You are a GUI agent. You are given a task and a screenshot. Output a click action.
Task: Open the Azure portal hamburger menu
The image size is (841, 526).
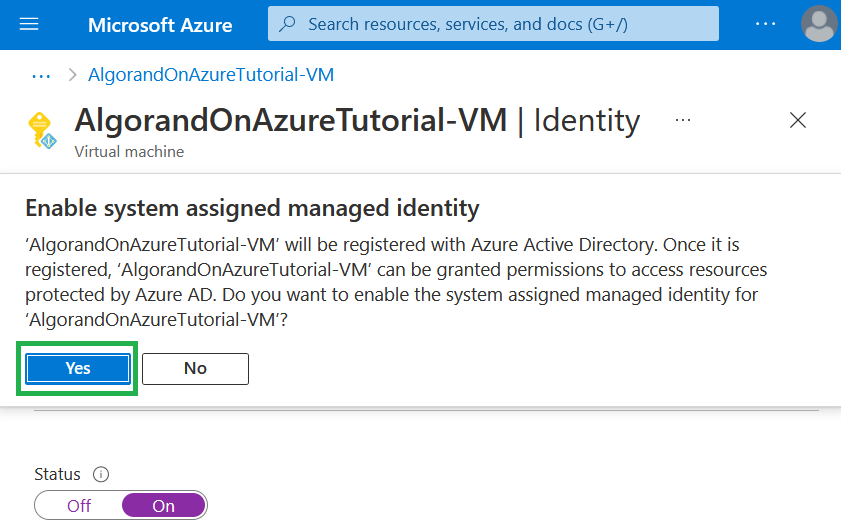click(x=30, y=24)
